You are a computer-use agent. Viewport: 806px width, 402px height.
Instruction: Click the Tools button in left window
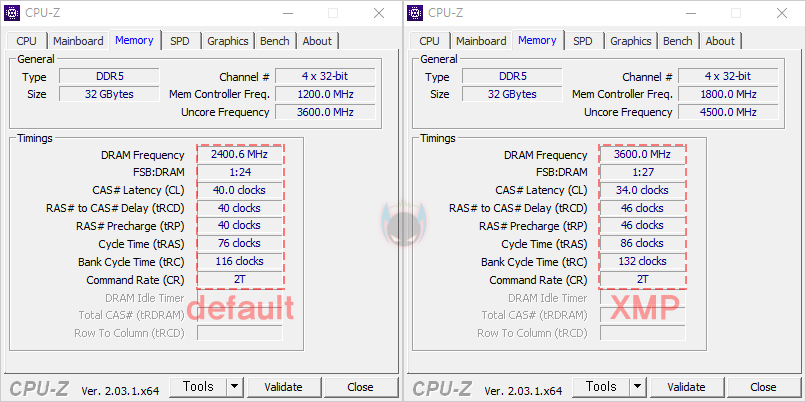(x=198, y=387)
